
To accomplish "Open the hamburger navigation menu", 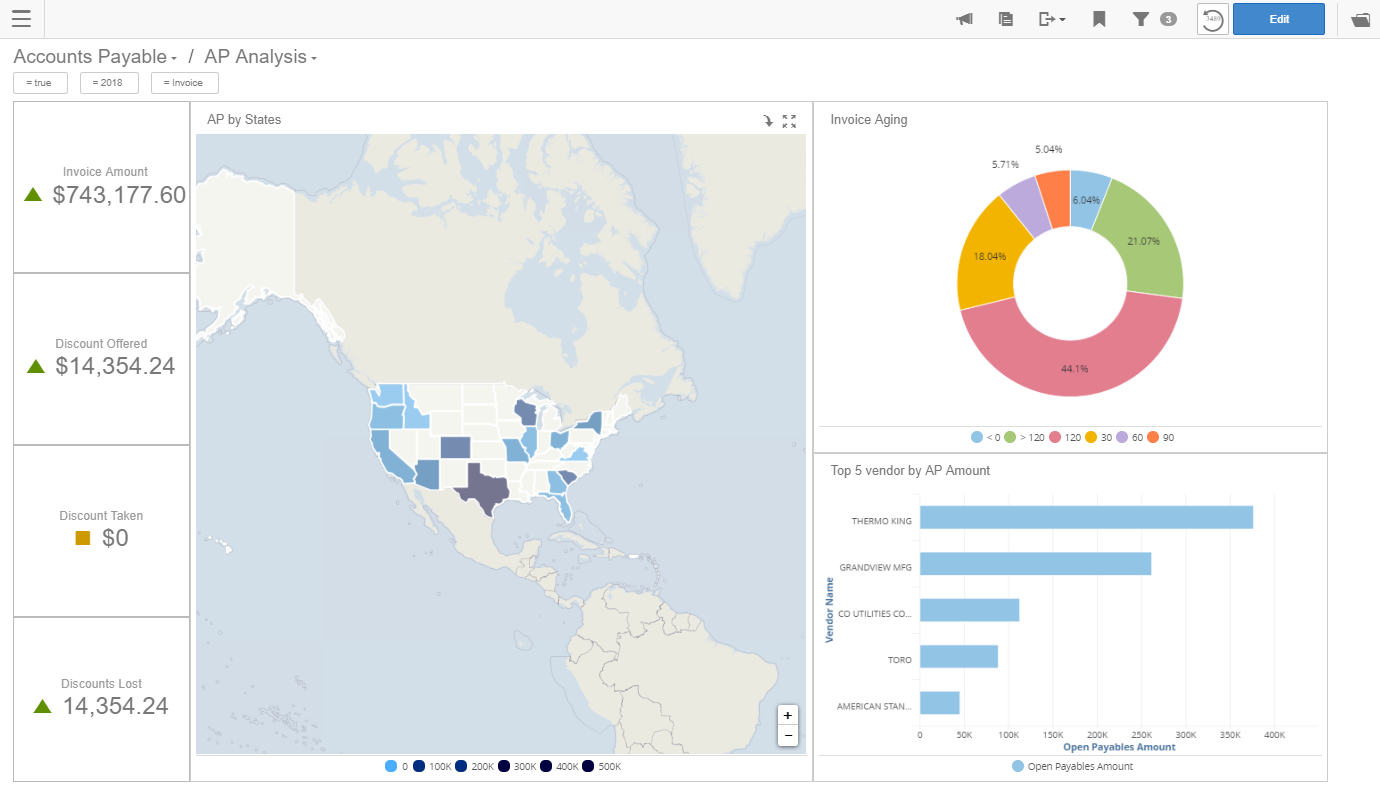I will tap(20, 17).
